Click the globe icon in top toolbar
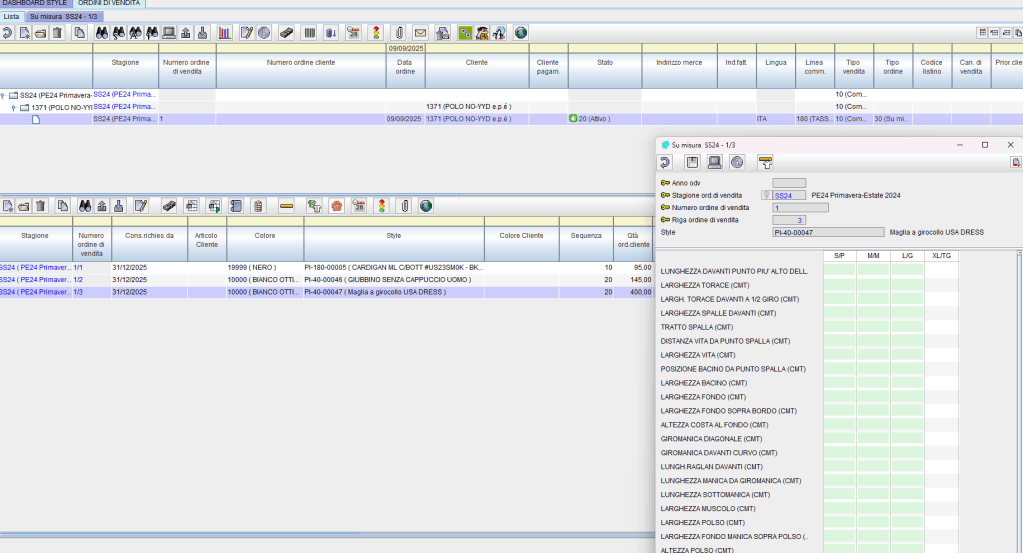This screenshot has height=553, width=1023. click(x=521, y=33)
